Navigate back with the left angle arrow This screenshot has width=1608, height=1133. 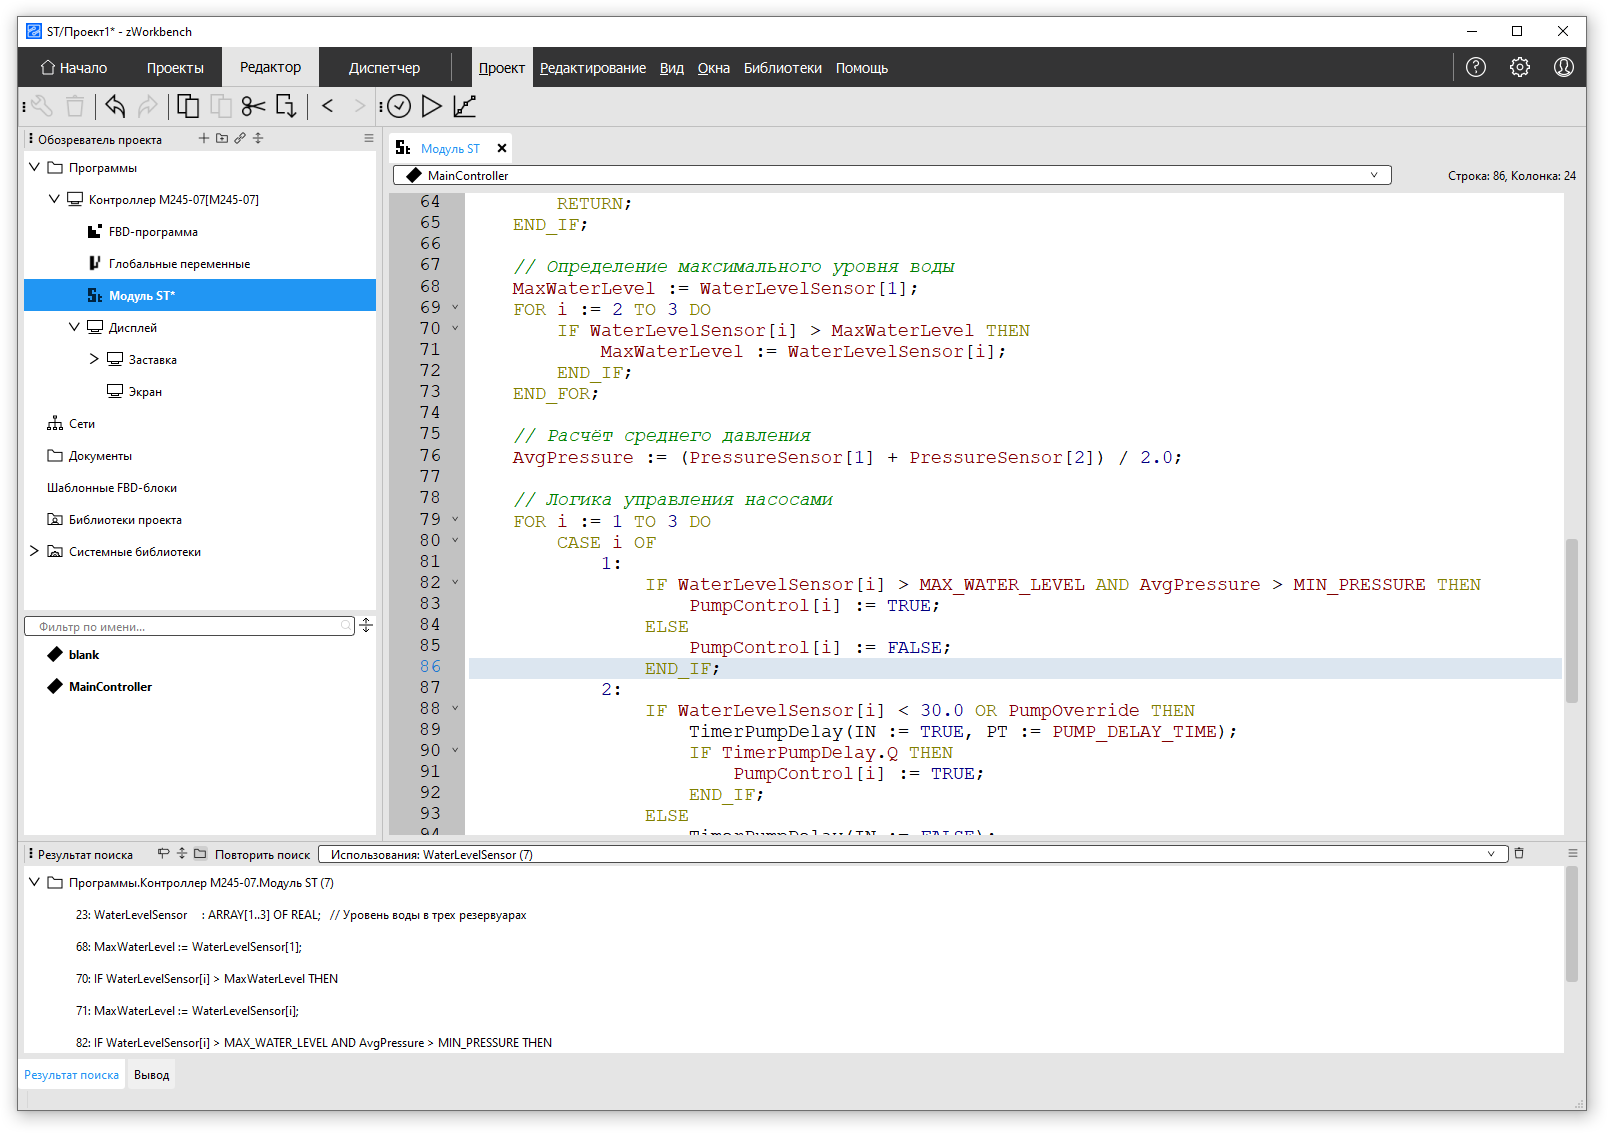pos(327,105)
